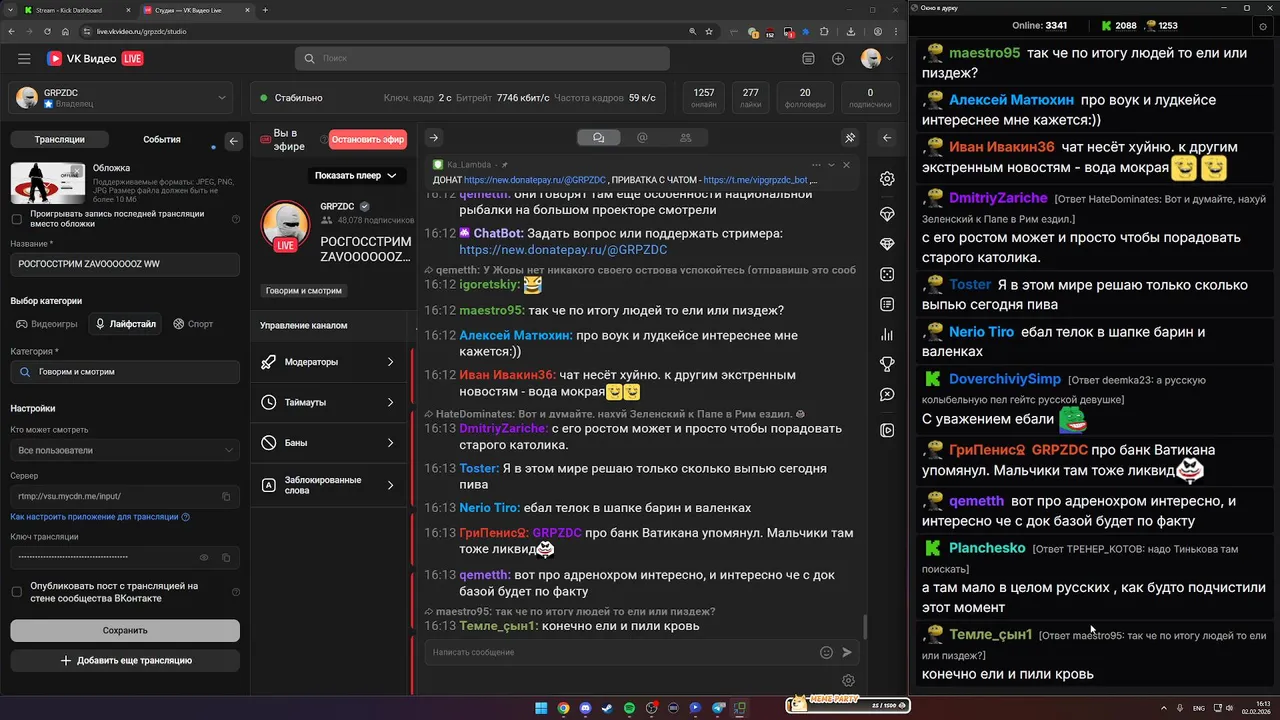The width and height of the screenshot is (1280, 720).
Task: Focus the Поиск search field
Action: [482, 59]
